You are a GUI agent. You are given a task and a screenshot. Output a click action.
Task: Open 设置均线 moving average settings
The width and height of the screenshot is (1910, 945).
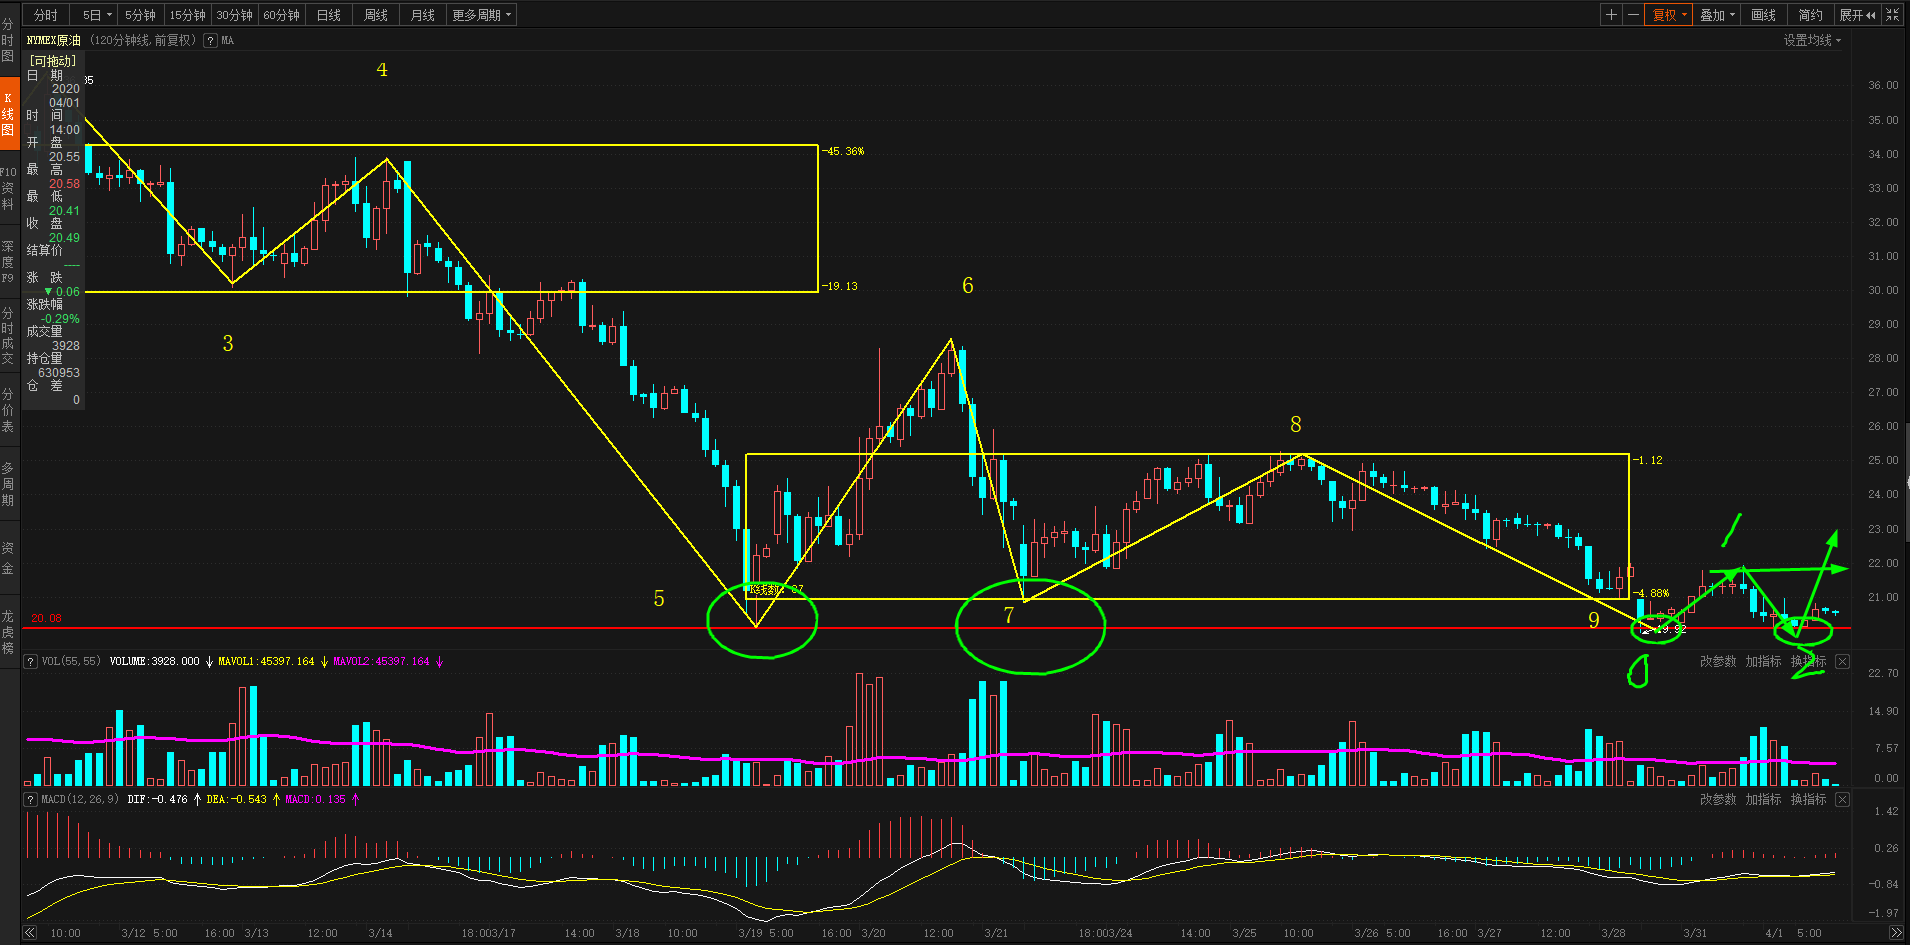(x=1812, y=41)
